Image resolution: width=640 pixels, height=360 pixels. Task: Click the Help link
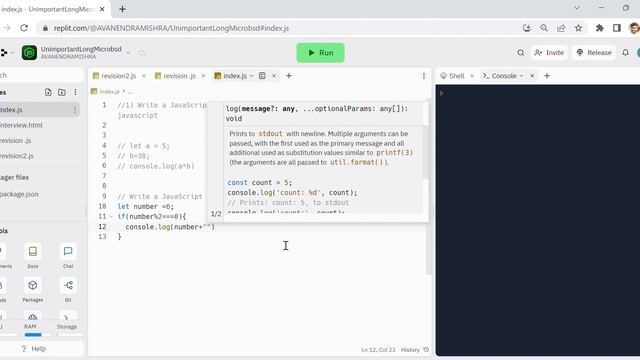pos(33,349)
